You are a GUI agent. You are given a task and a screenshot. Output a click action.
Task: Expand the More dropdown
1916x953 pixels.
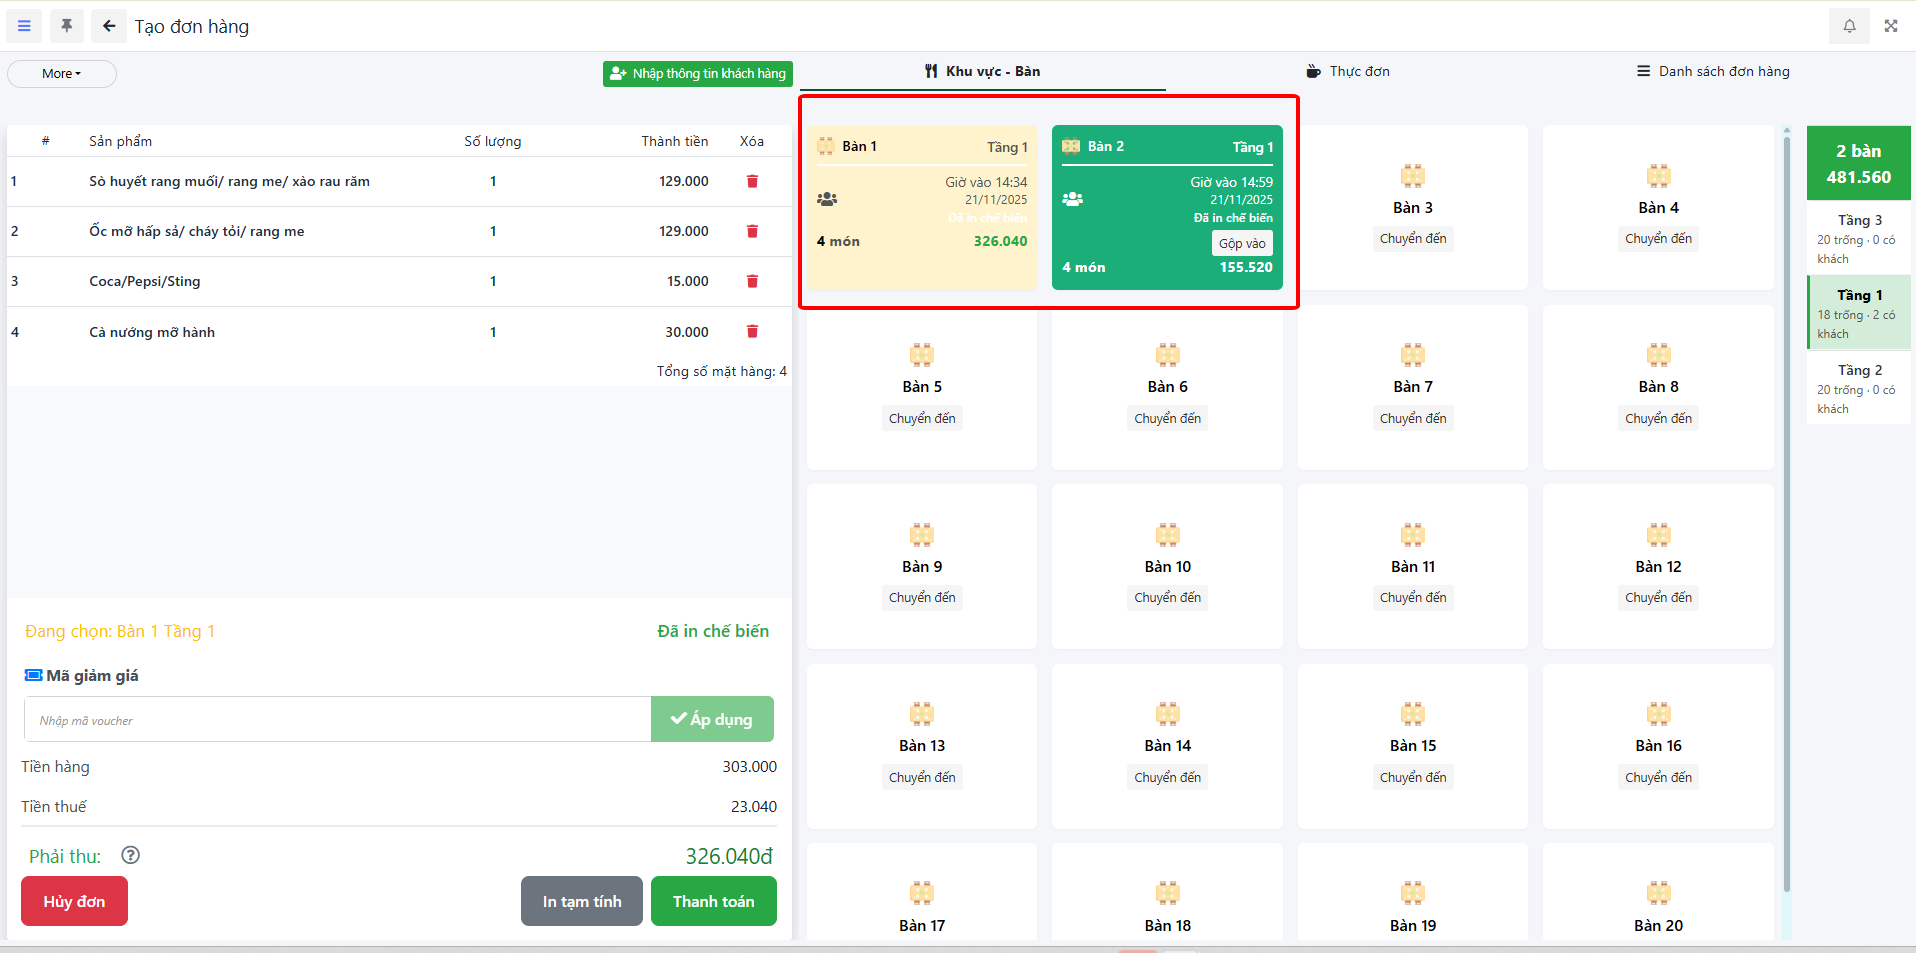62,74
